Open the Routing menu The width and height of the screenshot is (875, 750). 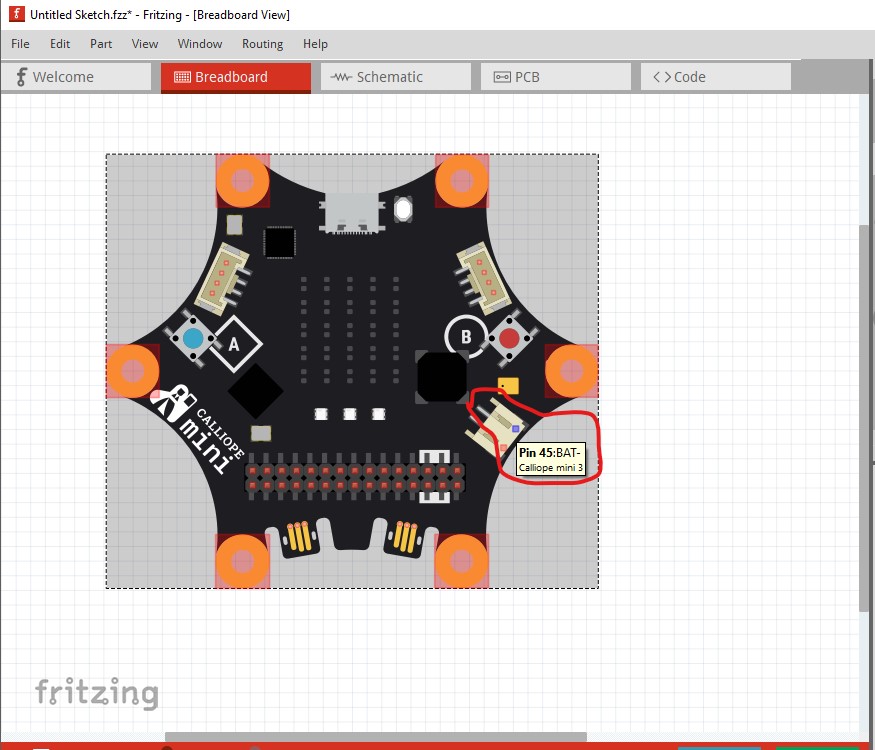pos(262,44)
